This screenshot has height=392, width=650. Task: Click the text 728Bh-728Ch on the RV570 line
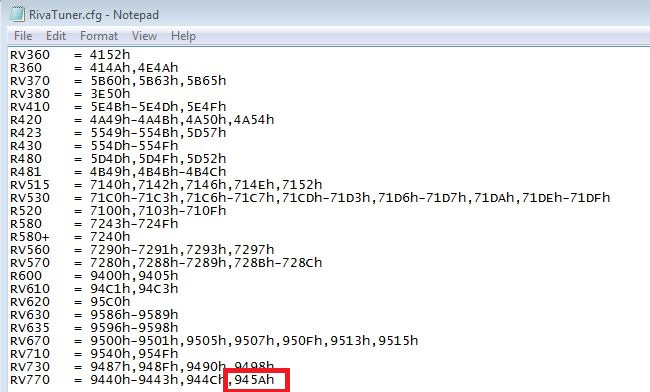click(278, 263)
